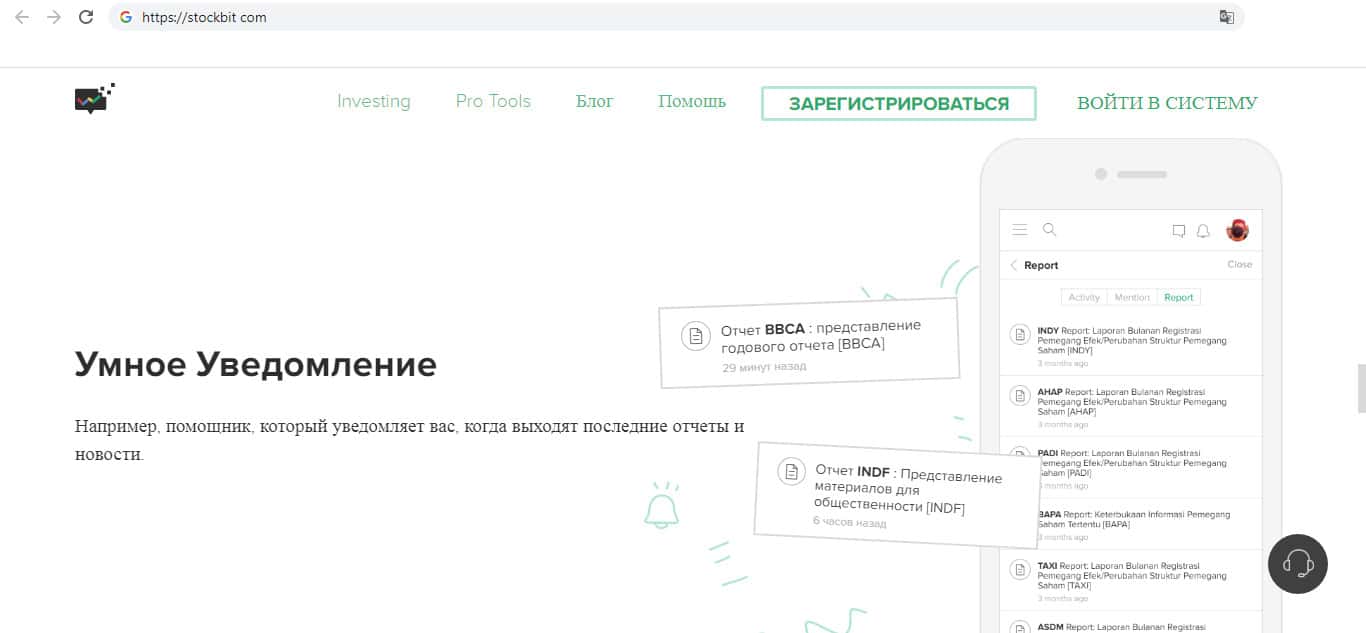Click the document icon in INDF card

pyautogui.click(x=791, y=472)
